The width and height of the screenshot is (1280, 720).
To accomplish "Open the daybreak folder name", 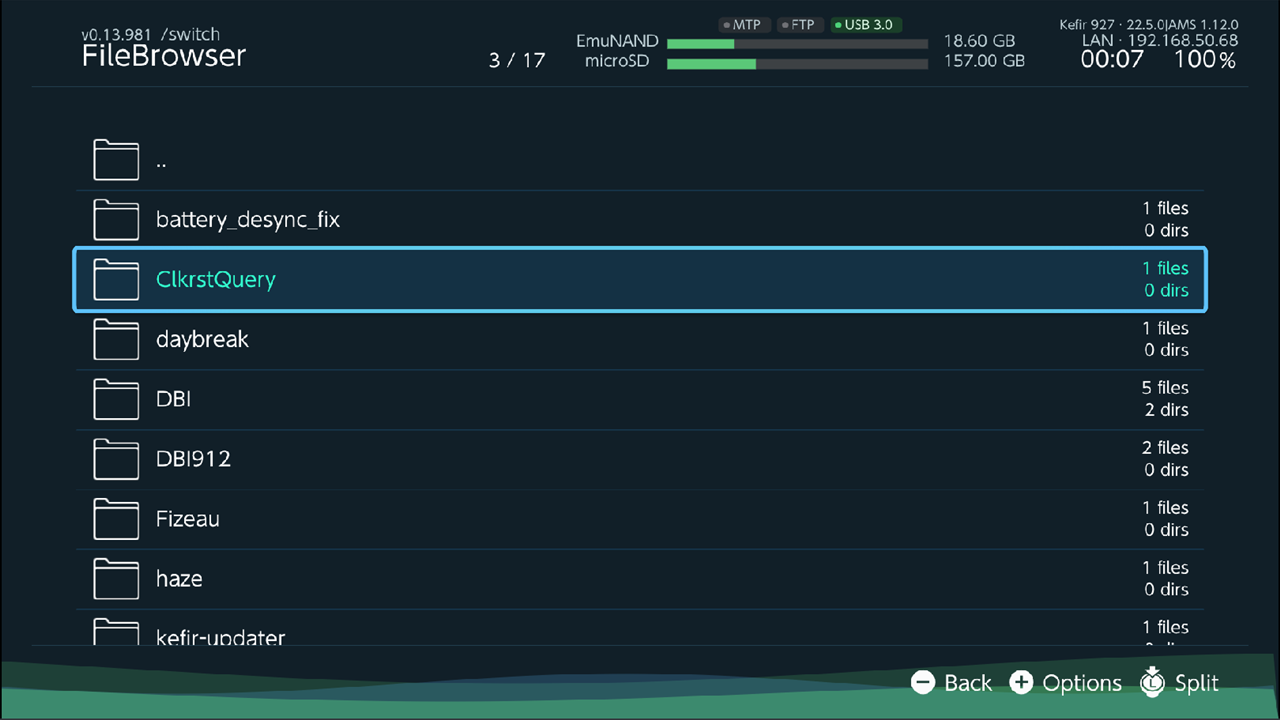I will click(202, 340).
